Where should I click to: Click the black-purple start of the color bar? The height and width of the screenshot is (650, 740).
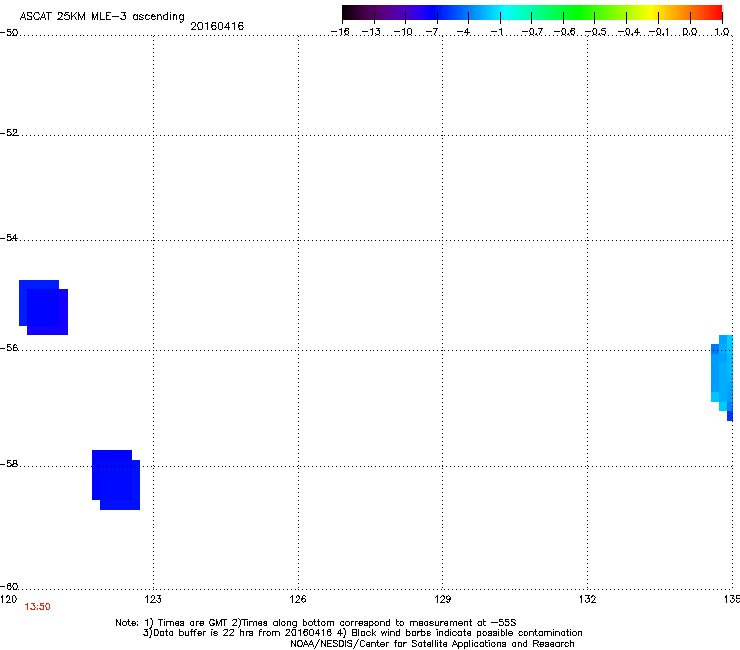tap(359, 12)
